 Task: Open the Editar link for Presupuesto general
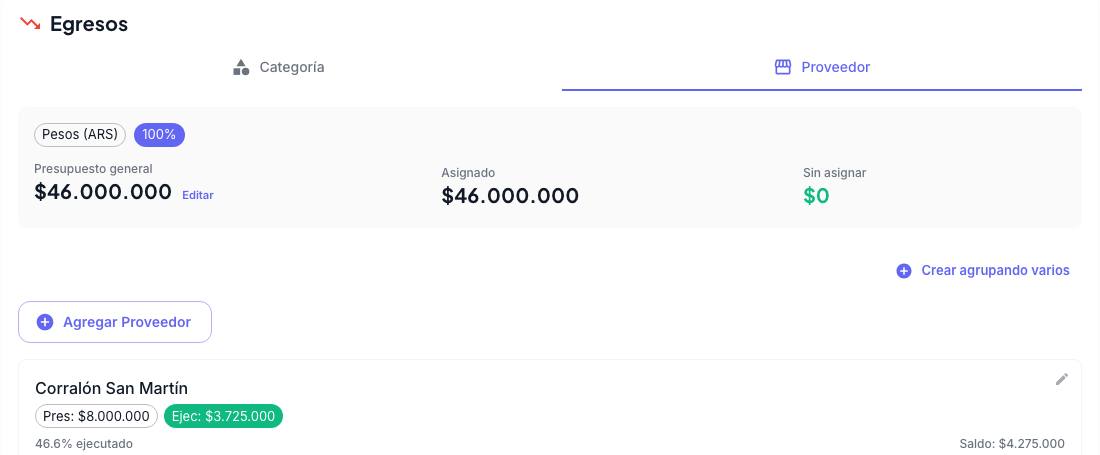198,196
